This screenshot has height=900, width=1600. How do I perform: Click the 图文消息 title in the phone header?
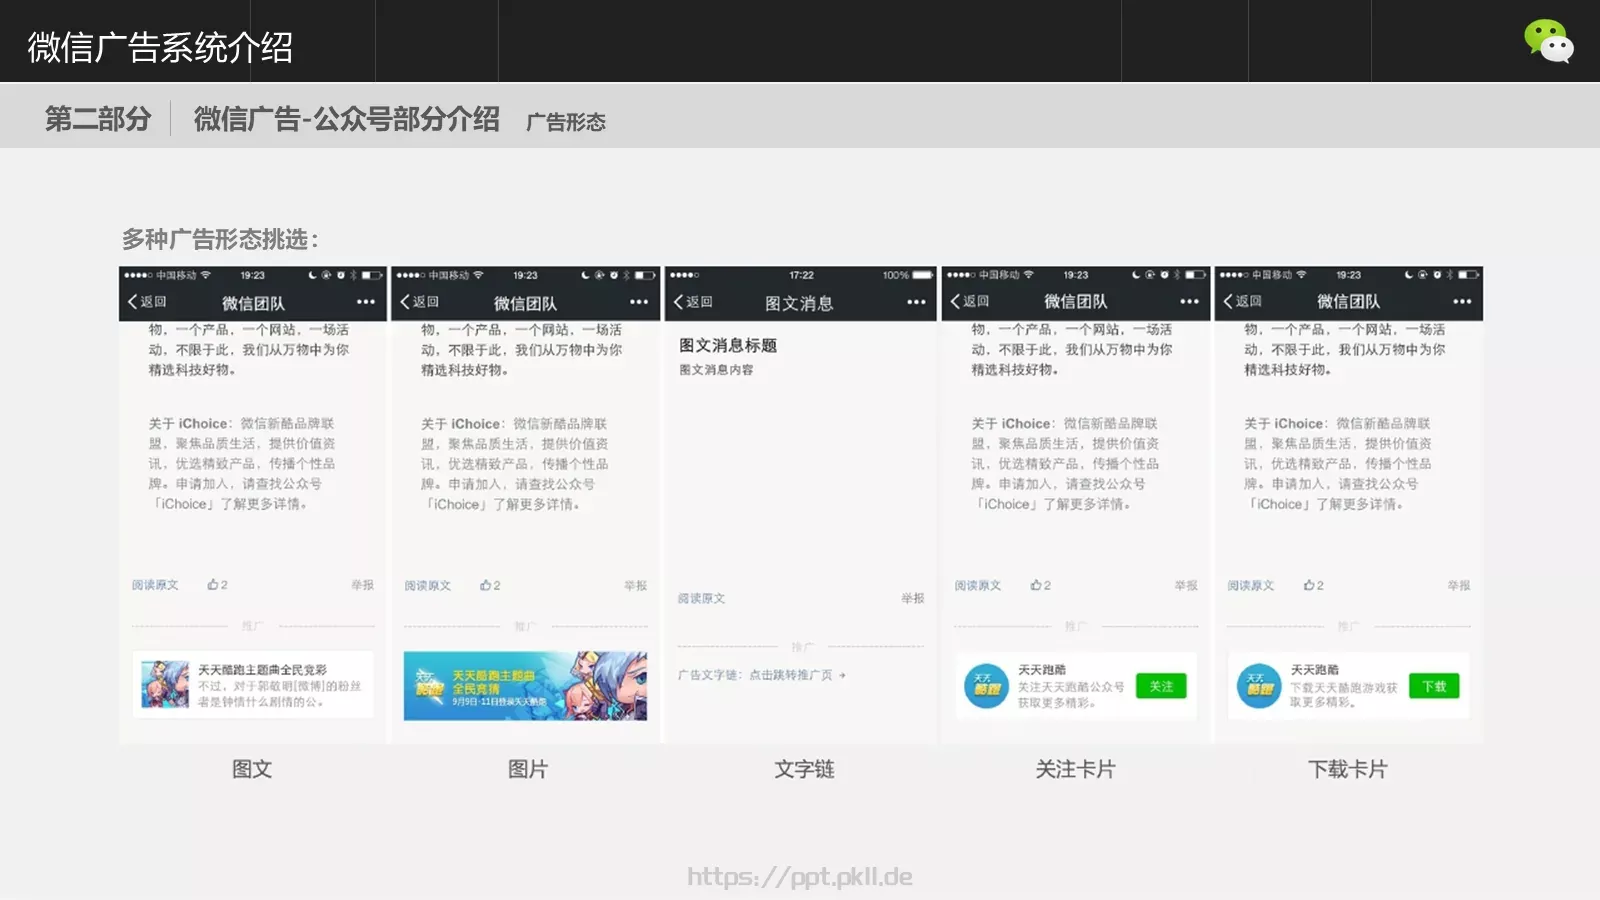tap(799, 303)
